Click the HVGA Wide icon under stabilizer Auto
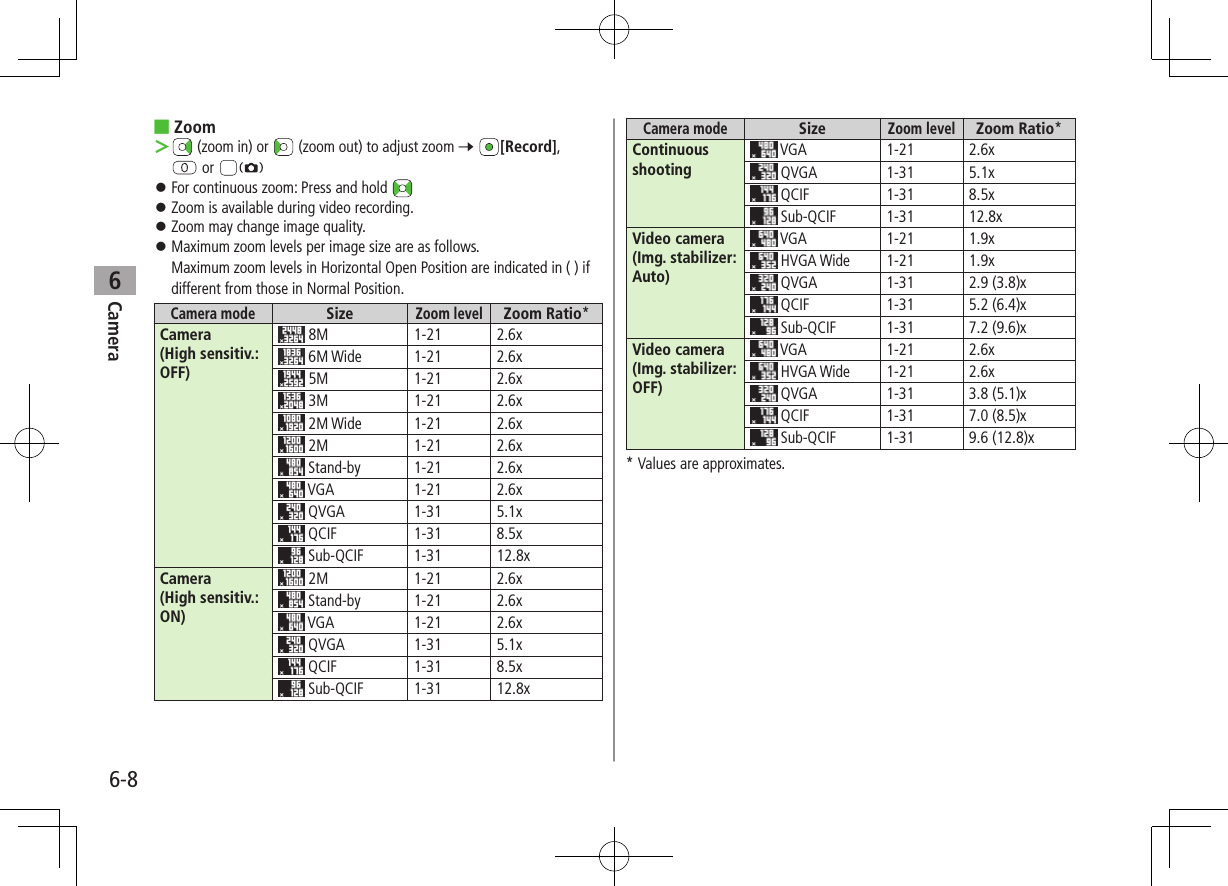The image size is (1228, 886). 763,261
